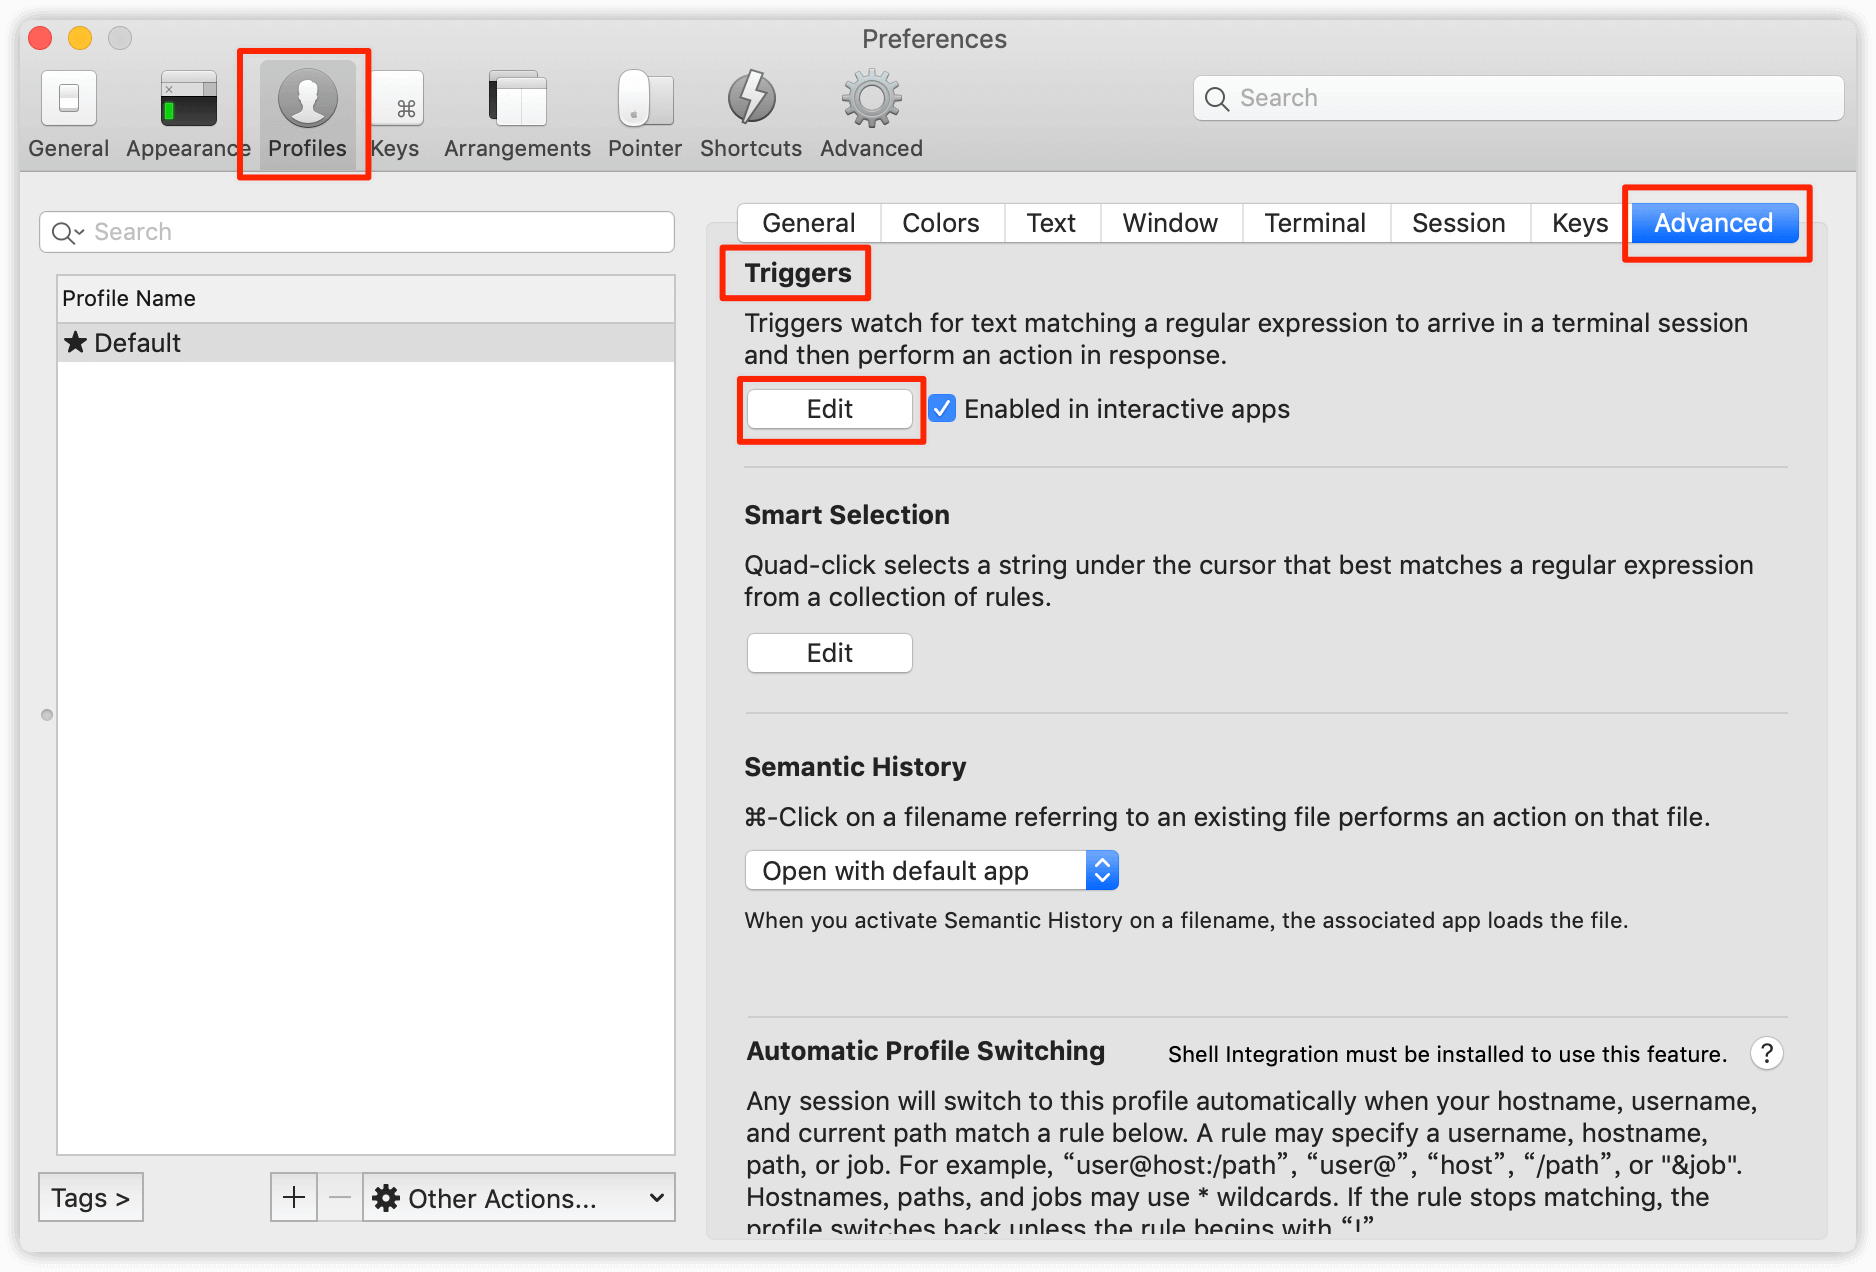Open the General preferences pane icon
The height and width of the screenshot is (1272, 1876).
click(68, 99)
